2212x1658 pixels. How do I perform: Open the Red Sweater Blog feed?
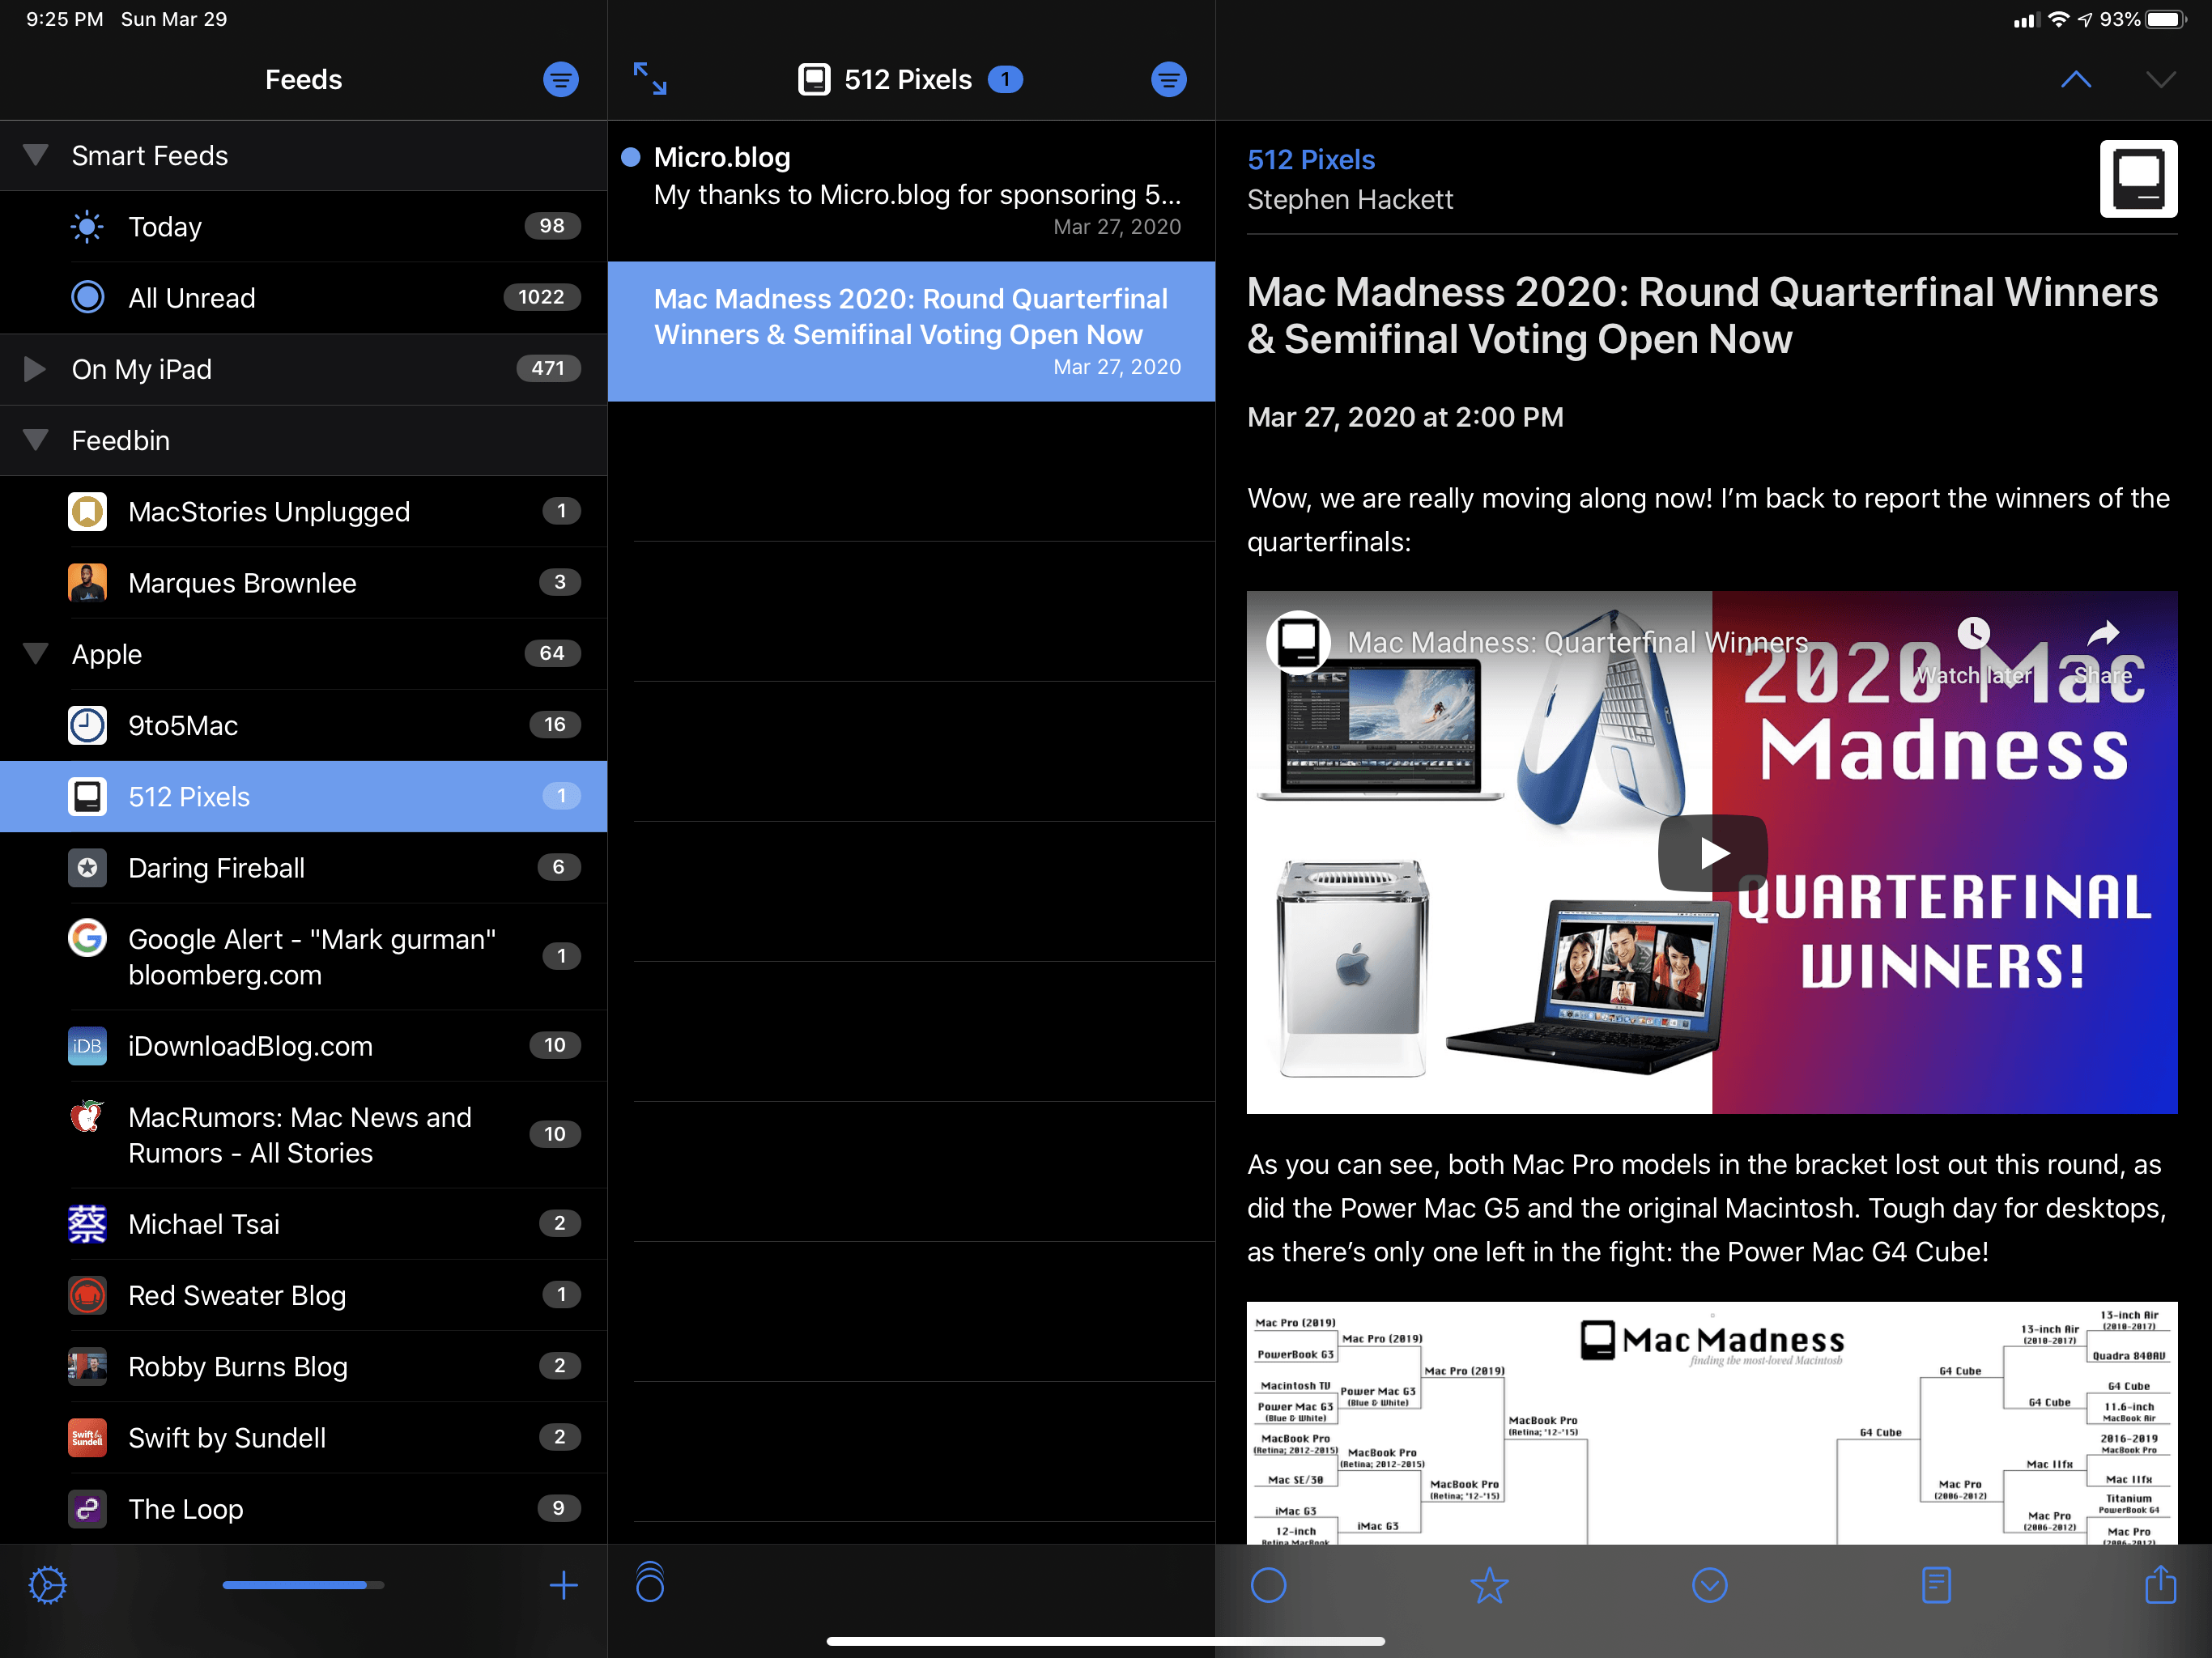click(304, 1294)
